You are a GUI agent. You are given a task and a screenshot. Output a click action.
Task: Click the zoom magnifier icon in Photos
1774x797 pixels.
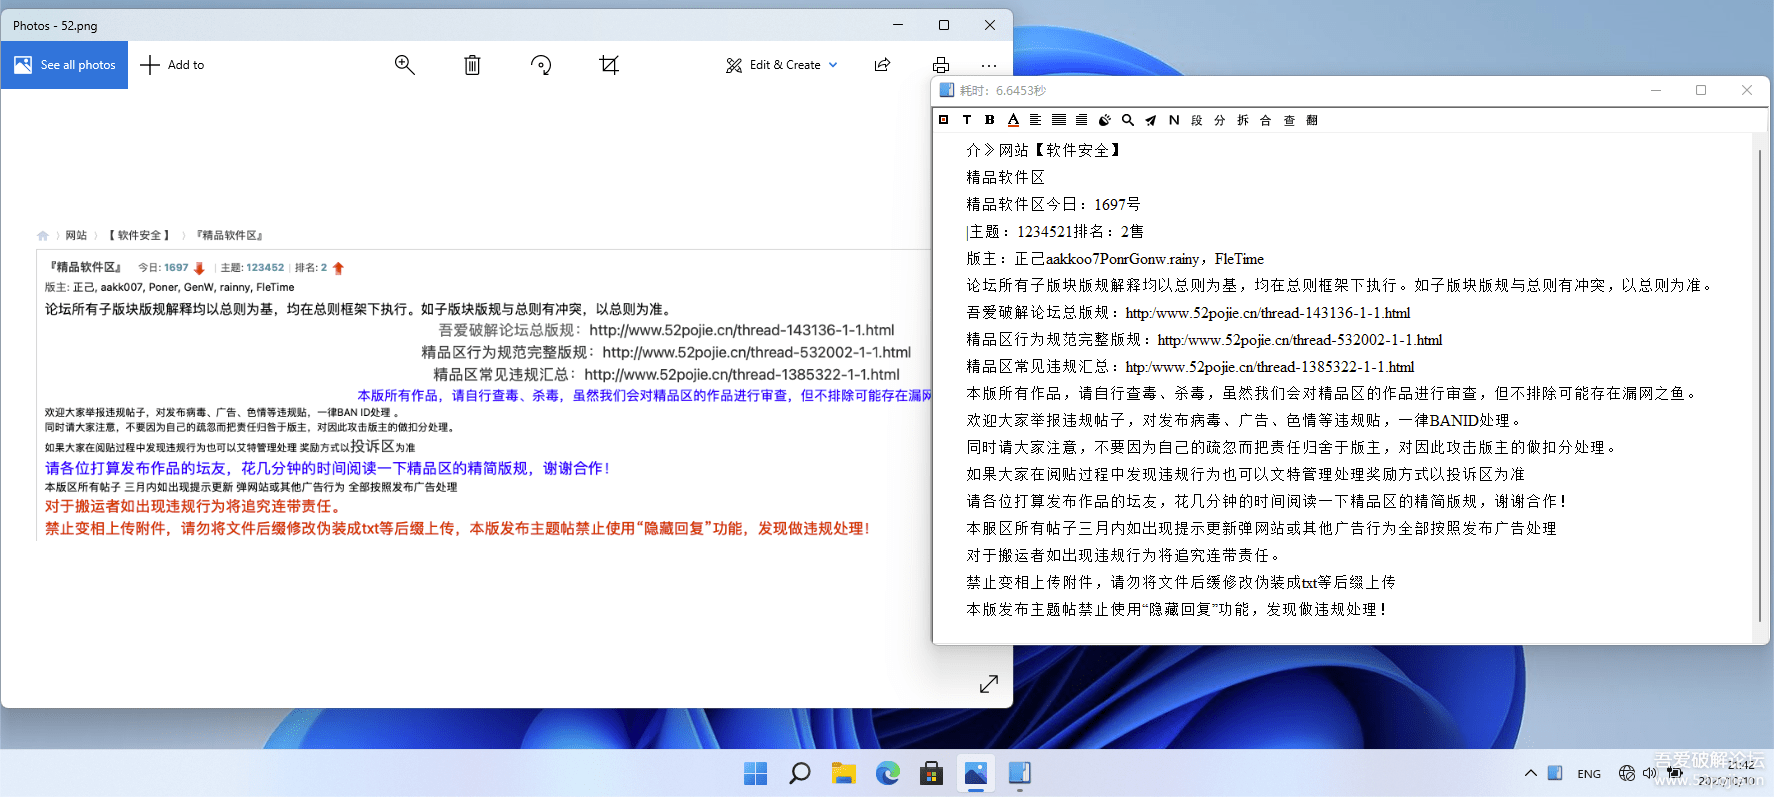point(405,65)
